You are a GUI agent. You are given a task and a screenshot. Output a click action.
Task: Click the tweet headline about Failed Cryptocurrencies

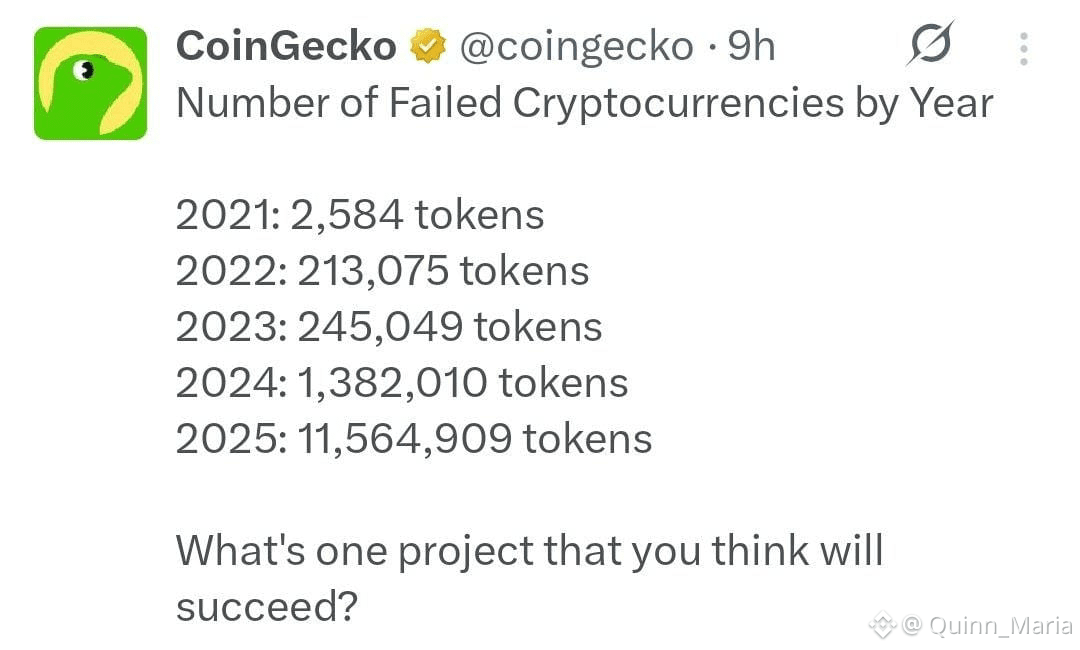click(585, 104)
